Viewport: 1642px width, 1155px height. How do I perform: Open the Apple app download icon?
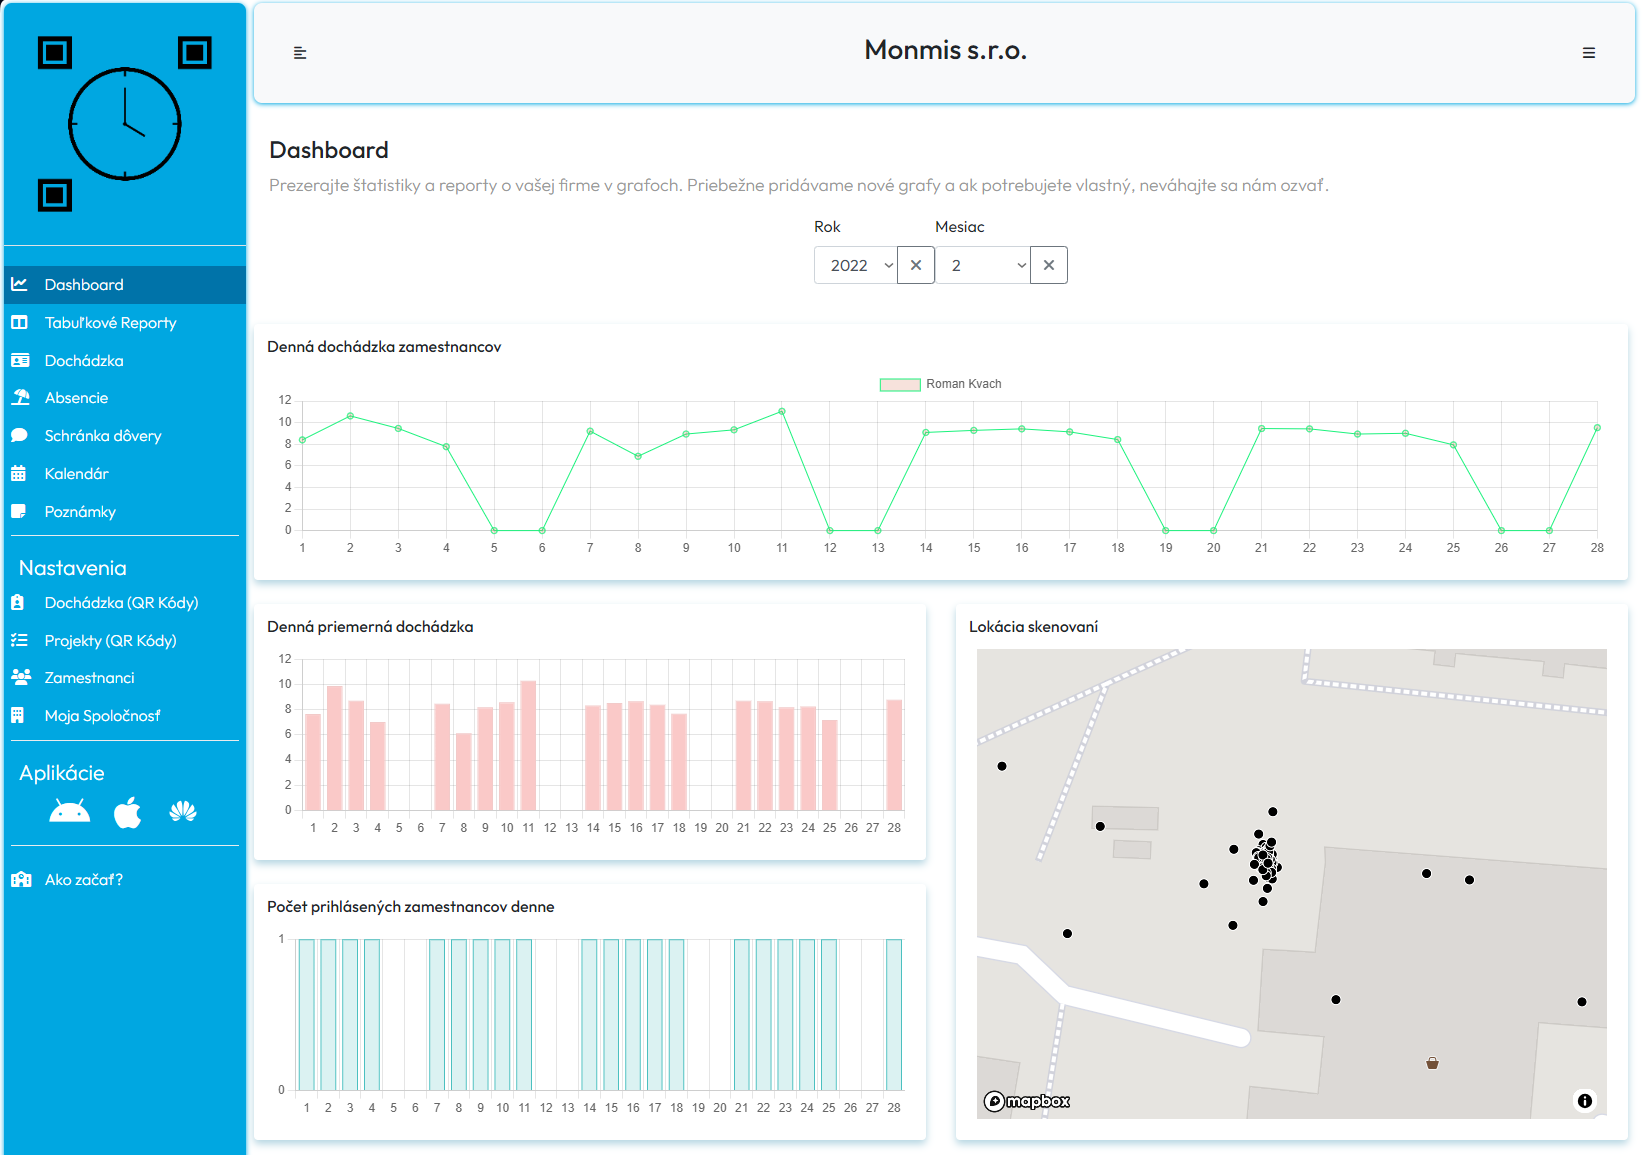(x=128, y=813)
